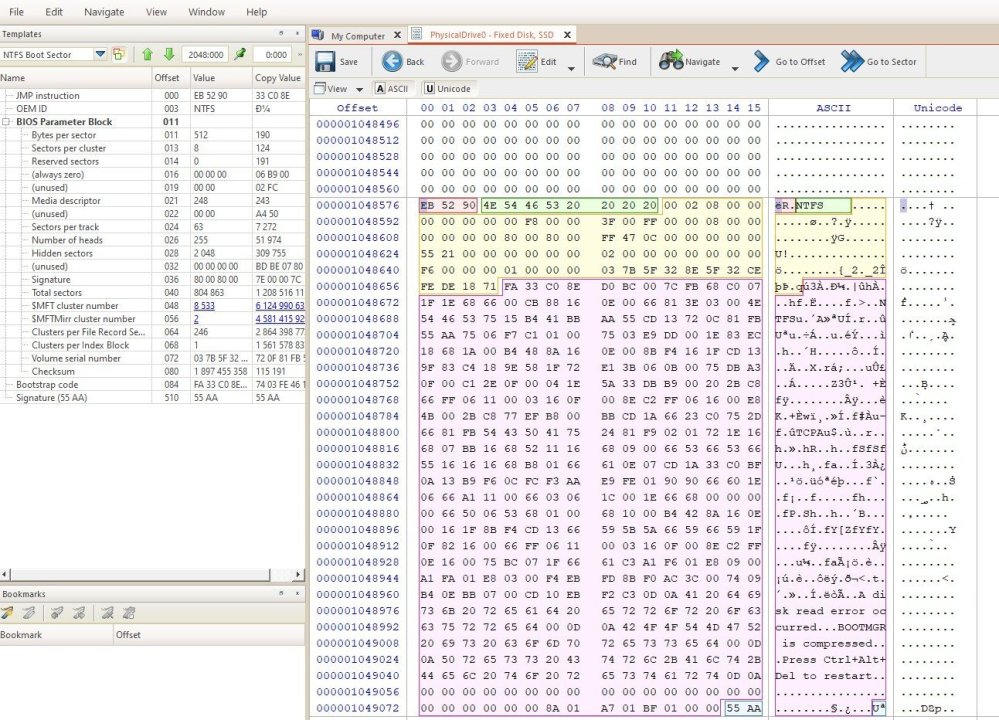Click the Go to Offset icon

tap(762, 62)
